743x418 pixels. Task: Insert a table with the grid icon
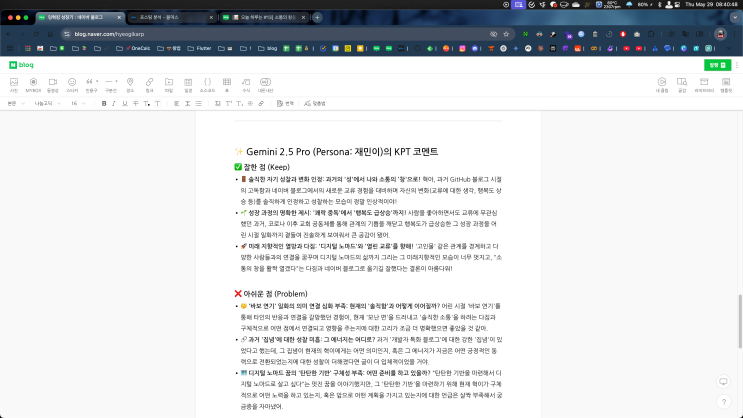227,85
